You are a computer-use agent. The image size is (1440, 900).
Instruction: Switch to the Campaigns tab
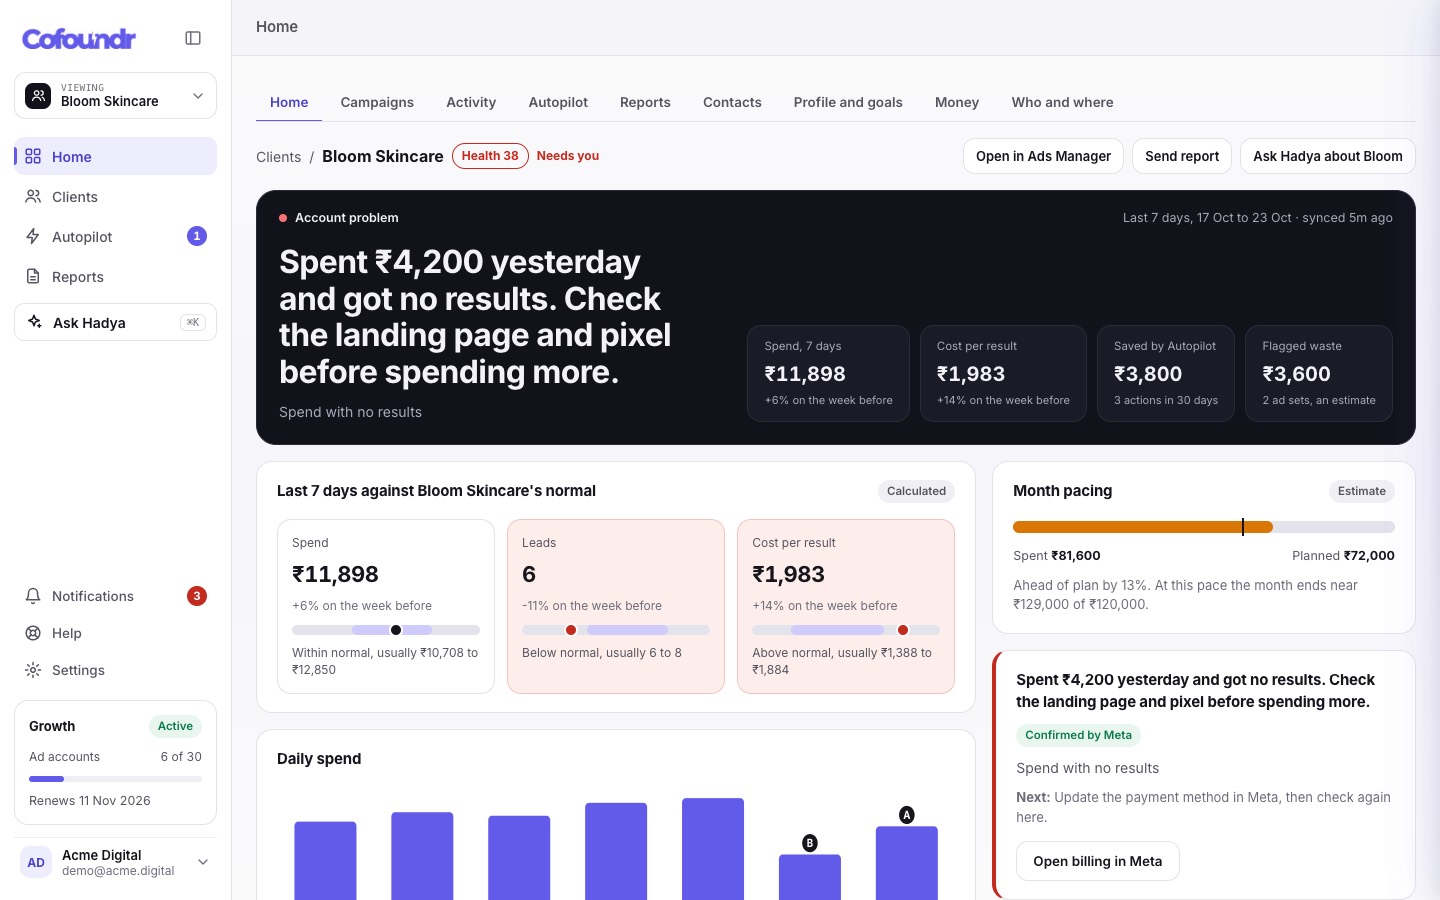[x=377, y=102]
